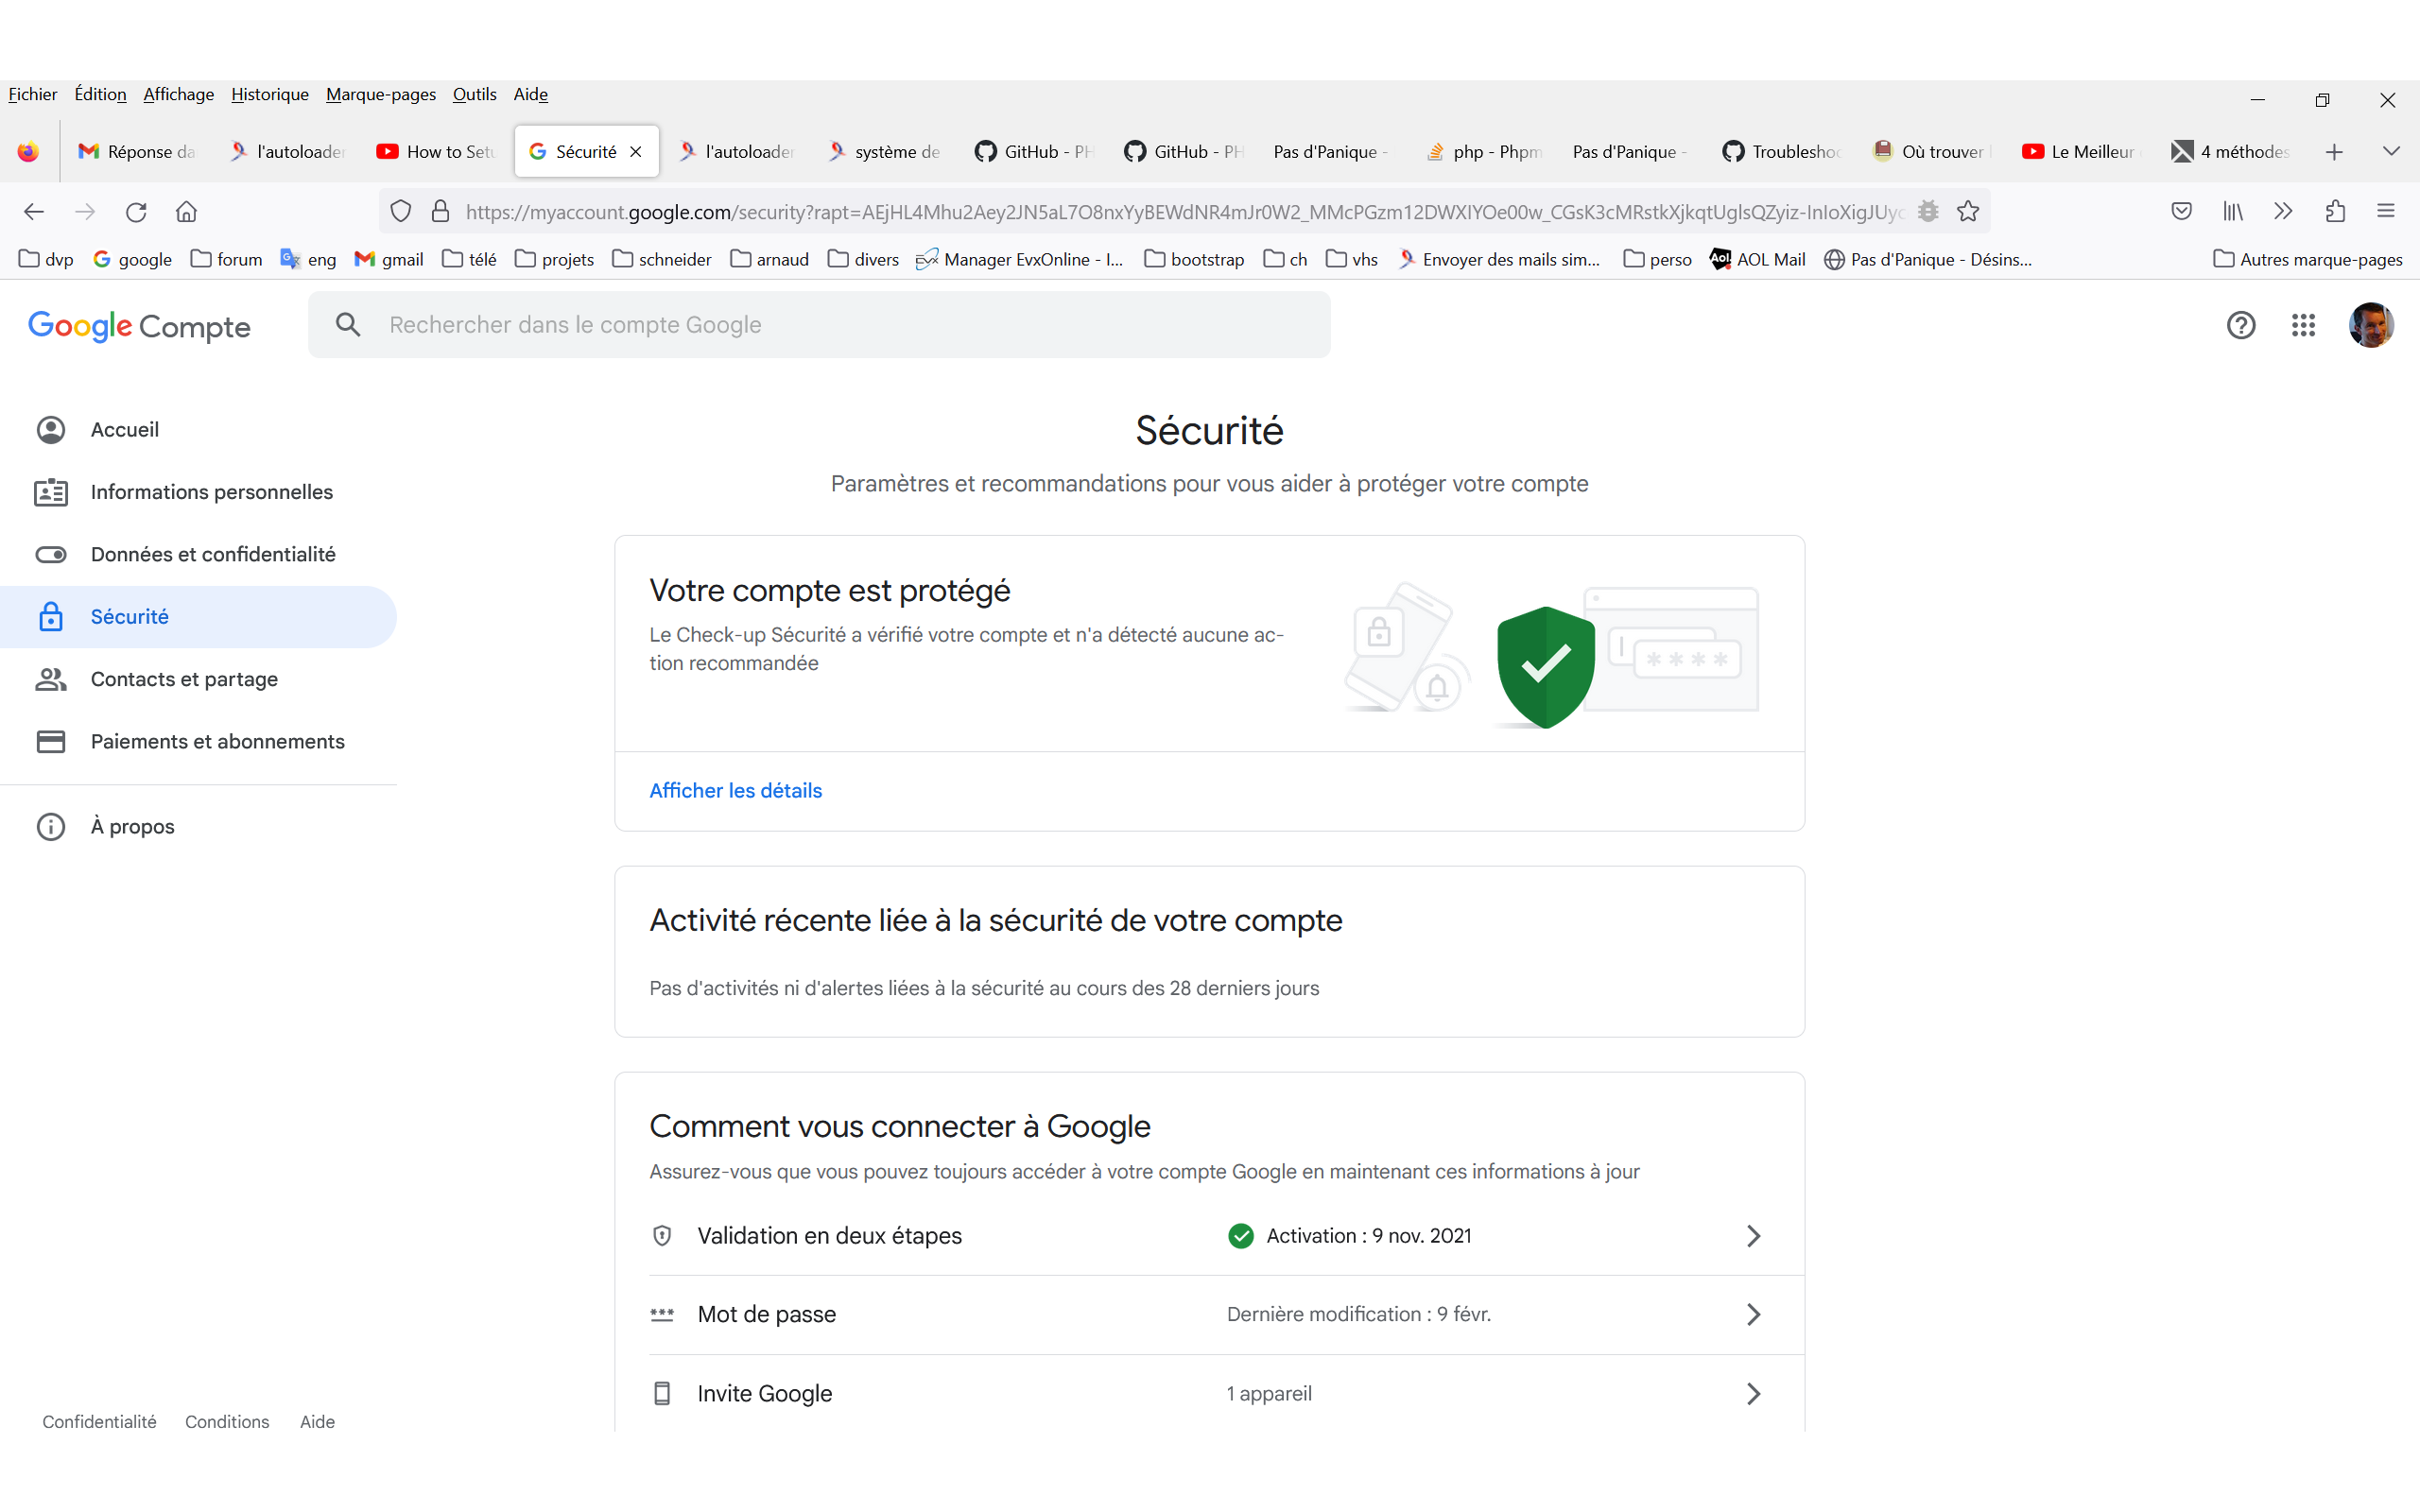2420x1512 pixels.
Task: Open the AOL Mail bookmark
Action: 1758,260
